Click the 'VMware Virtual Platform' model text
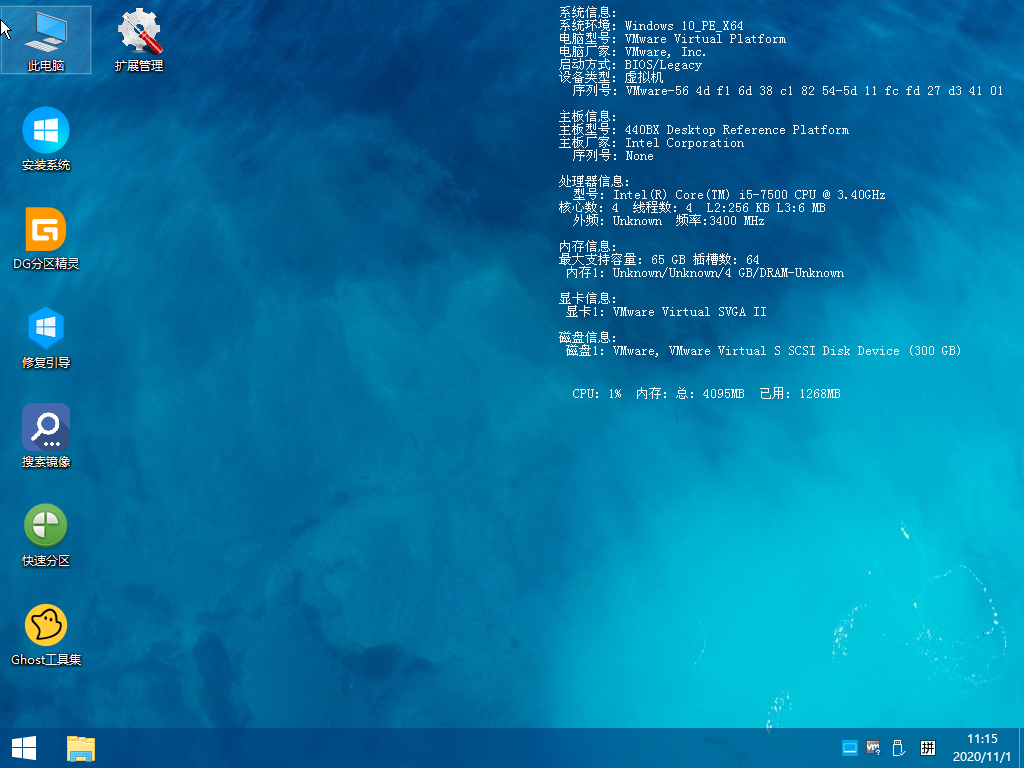This screenshot has width=1024, height=768. (x=705, y=39)
